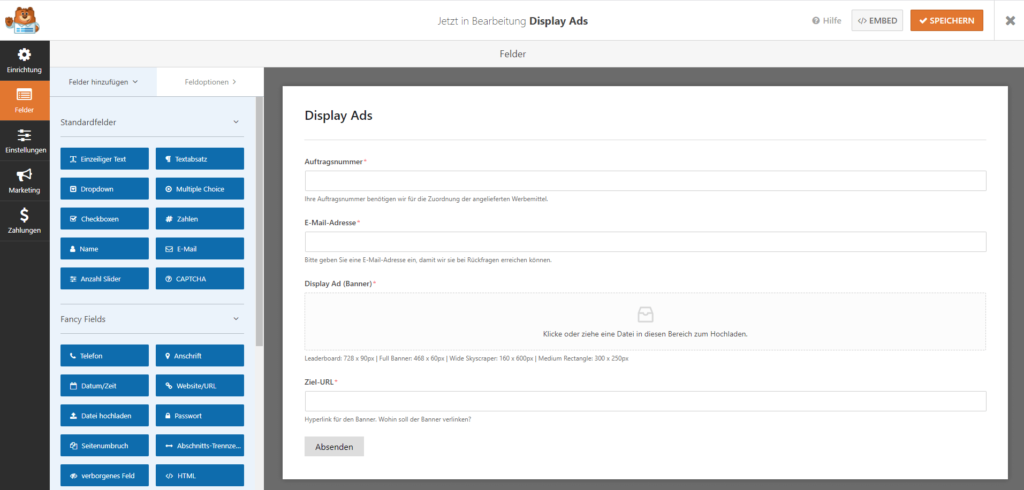The height and width of the screenshot is (490, 1024).
Task: Click the upload icon in the file area
Action: pyautogui.click(x=645, y=314)
